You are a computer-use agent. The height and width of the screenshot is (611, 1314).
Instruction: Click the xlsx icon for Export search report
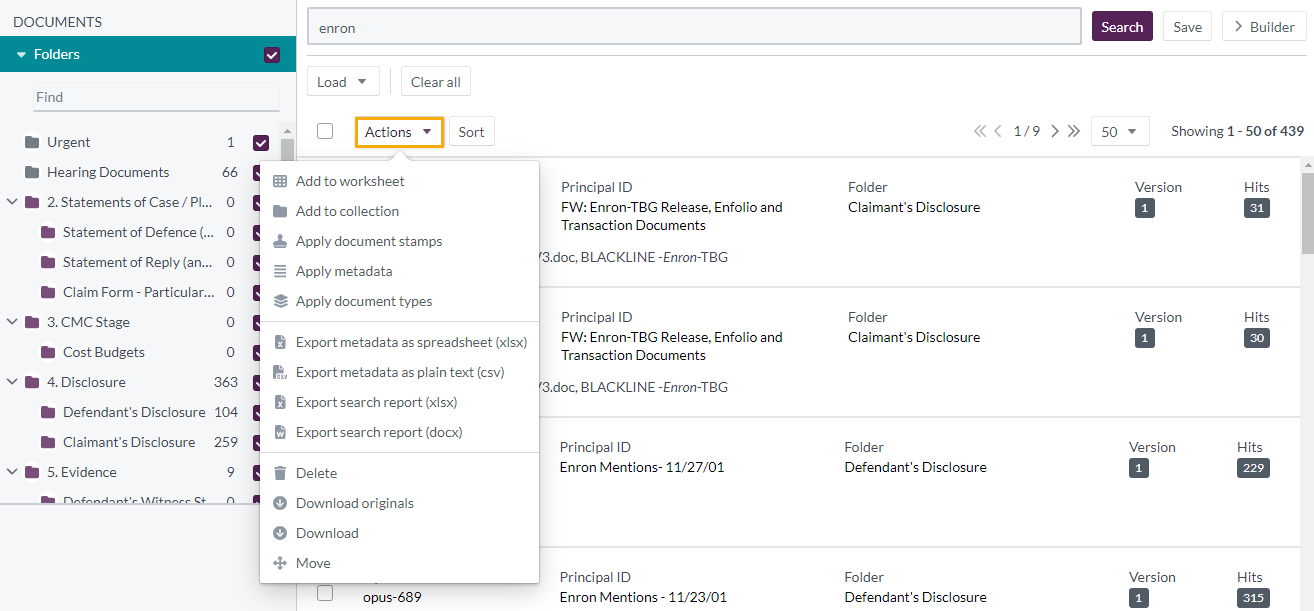click(x=280, y=402)
